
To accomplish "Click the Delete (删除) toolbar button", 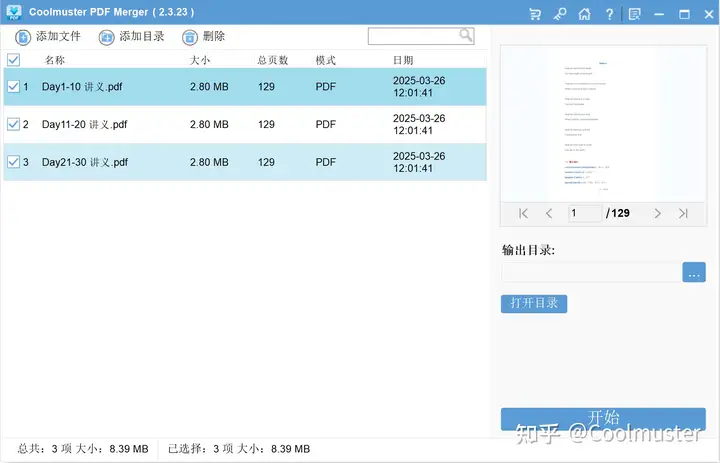I will [x=203, y=37].
